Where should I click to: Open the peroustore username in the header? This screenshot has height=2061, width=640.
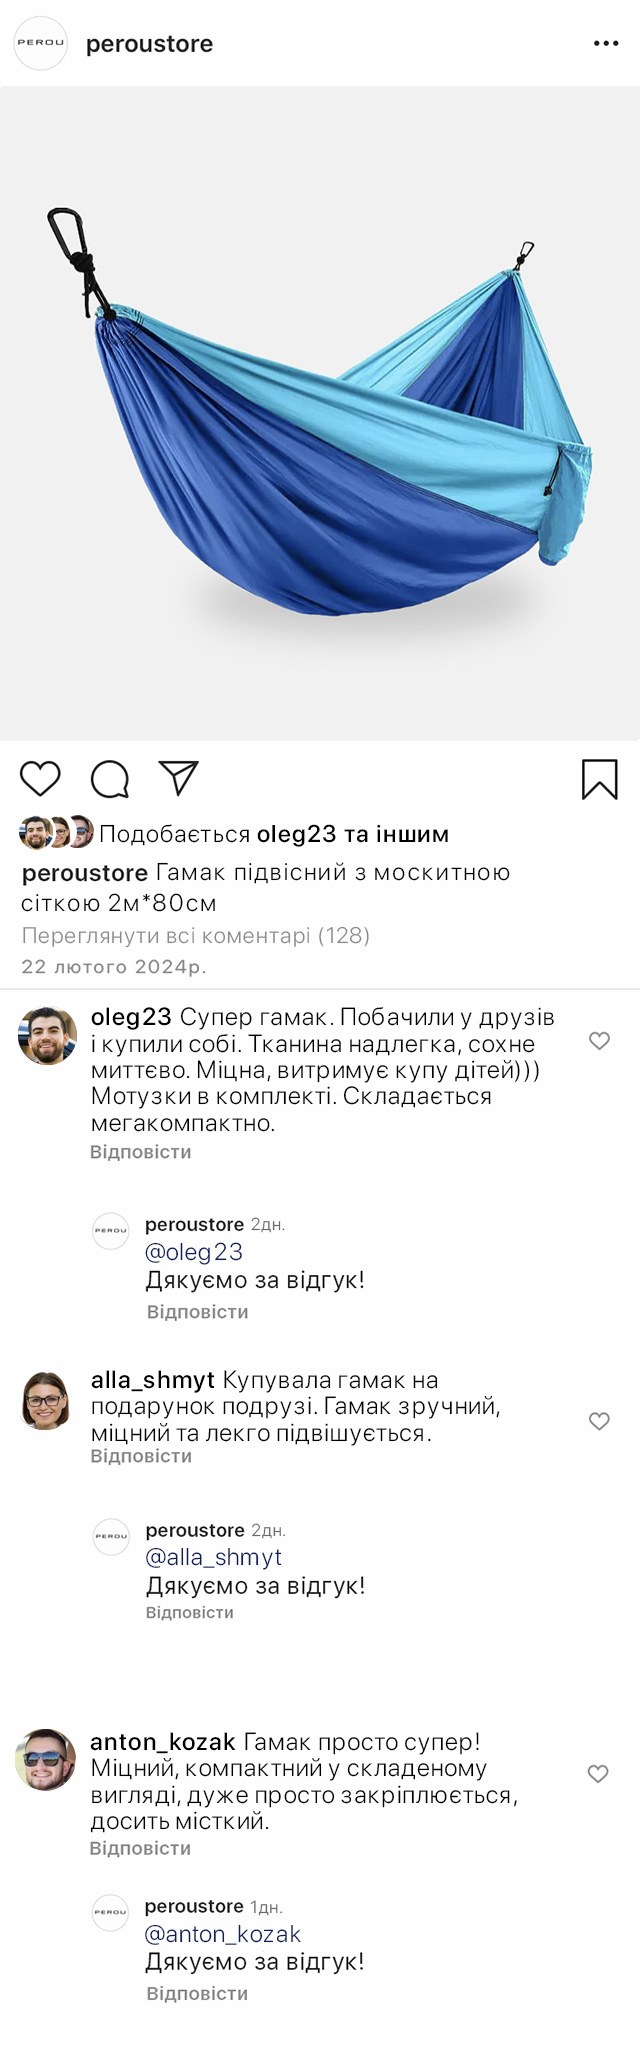[x=149, y=44]
